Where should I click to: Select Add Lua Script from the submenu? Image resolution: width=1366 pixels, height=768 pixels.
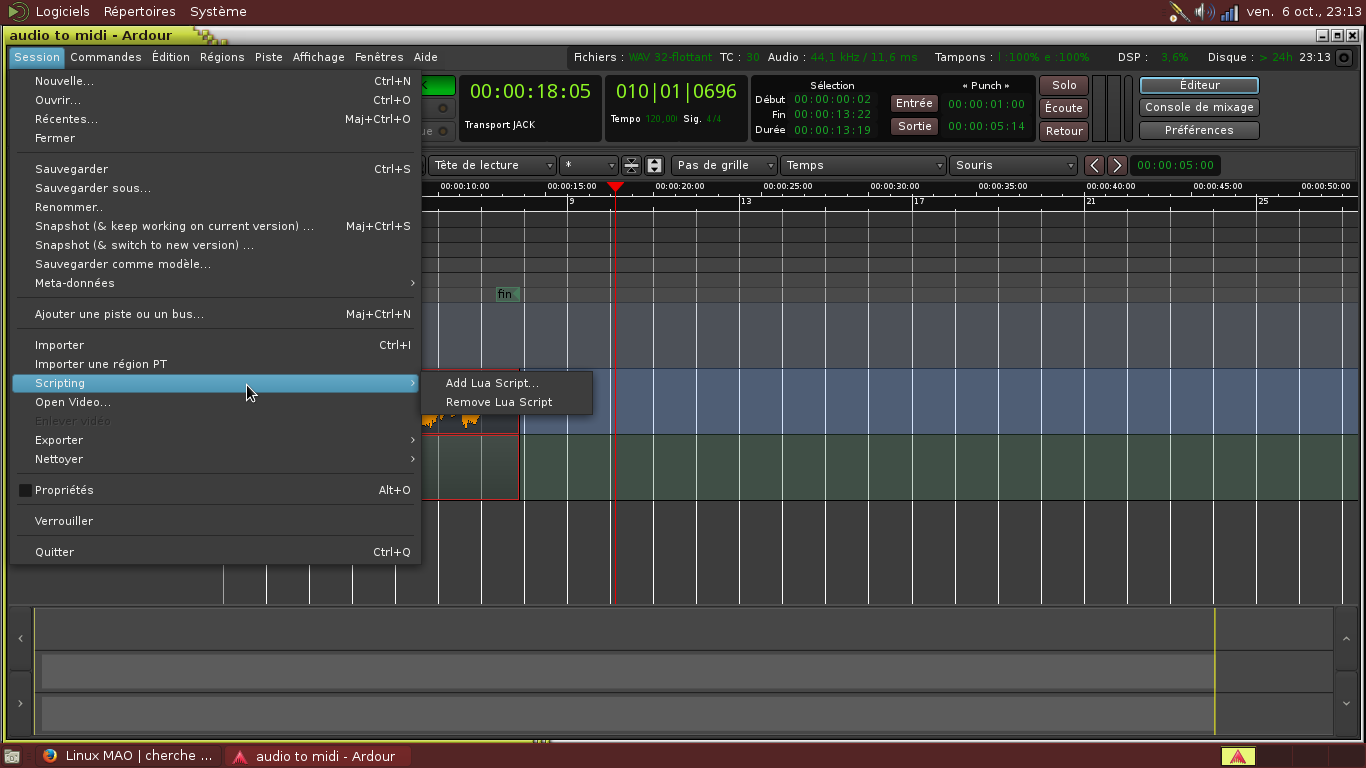492,383
